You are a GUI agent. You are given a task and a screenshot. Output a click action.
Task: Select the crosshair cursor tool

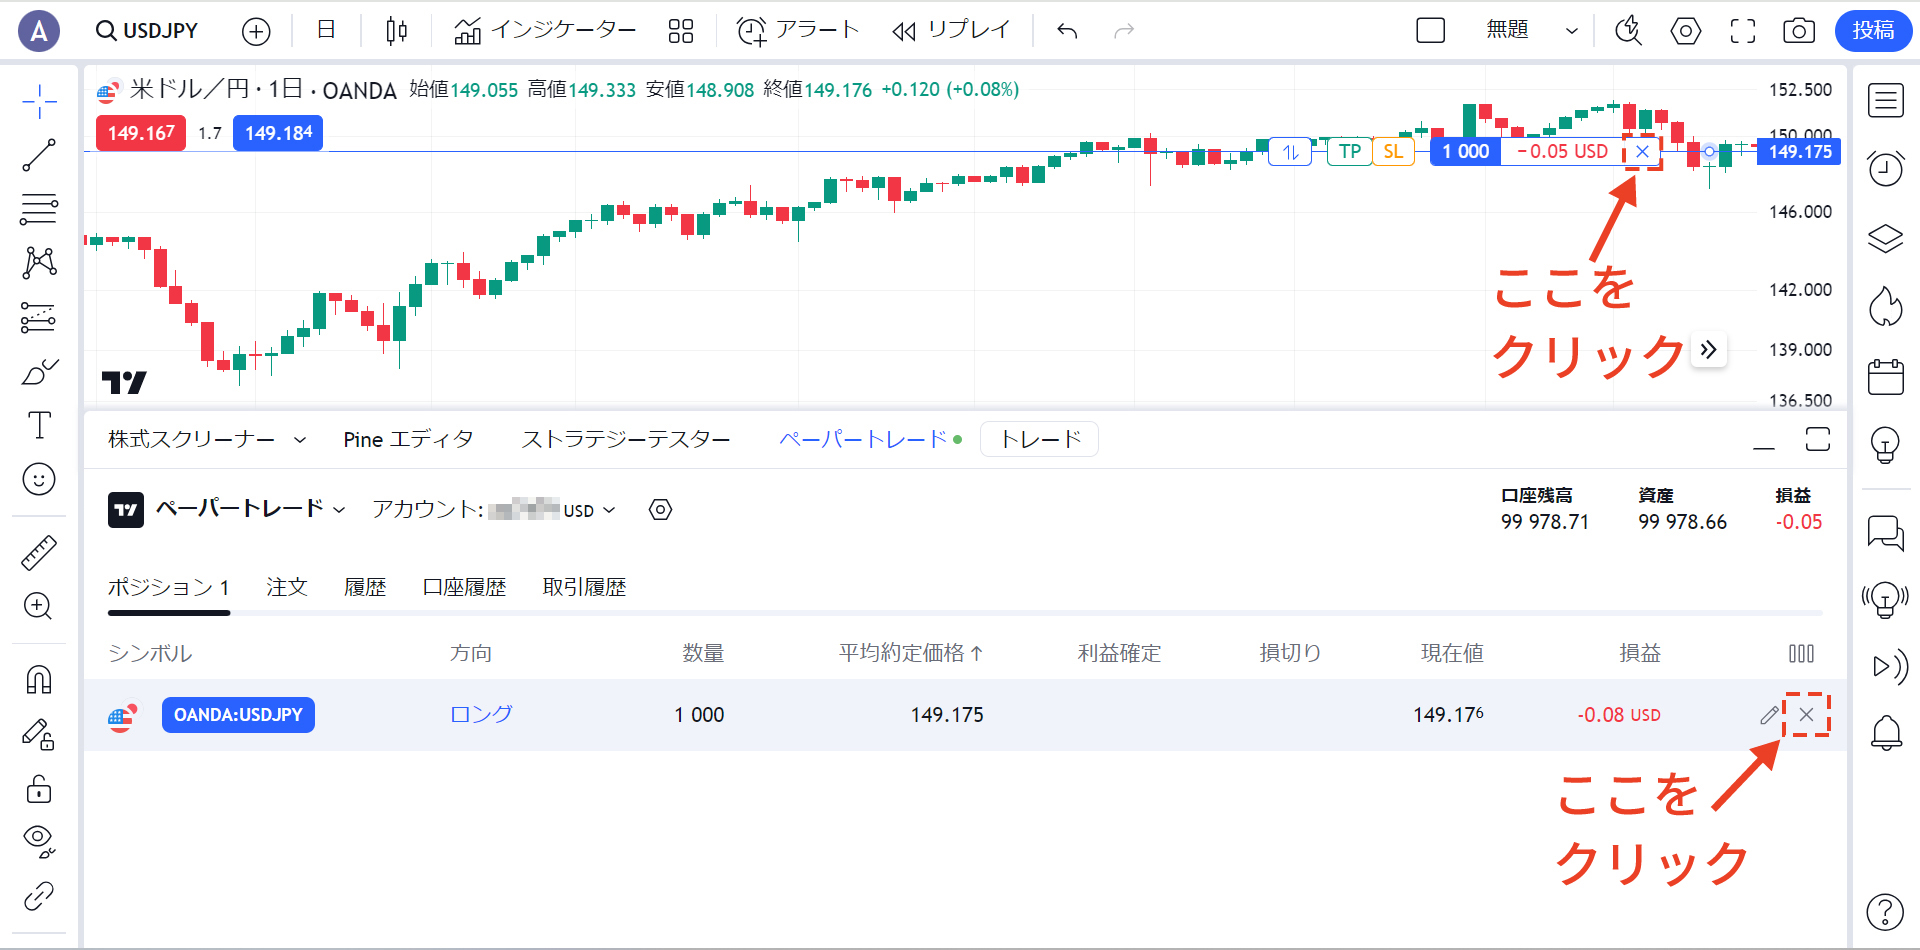pos(39,101)
